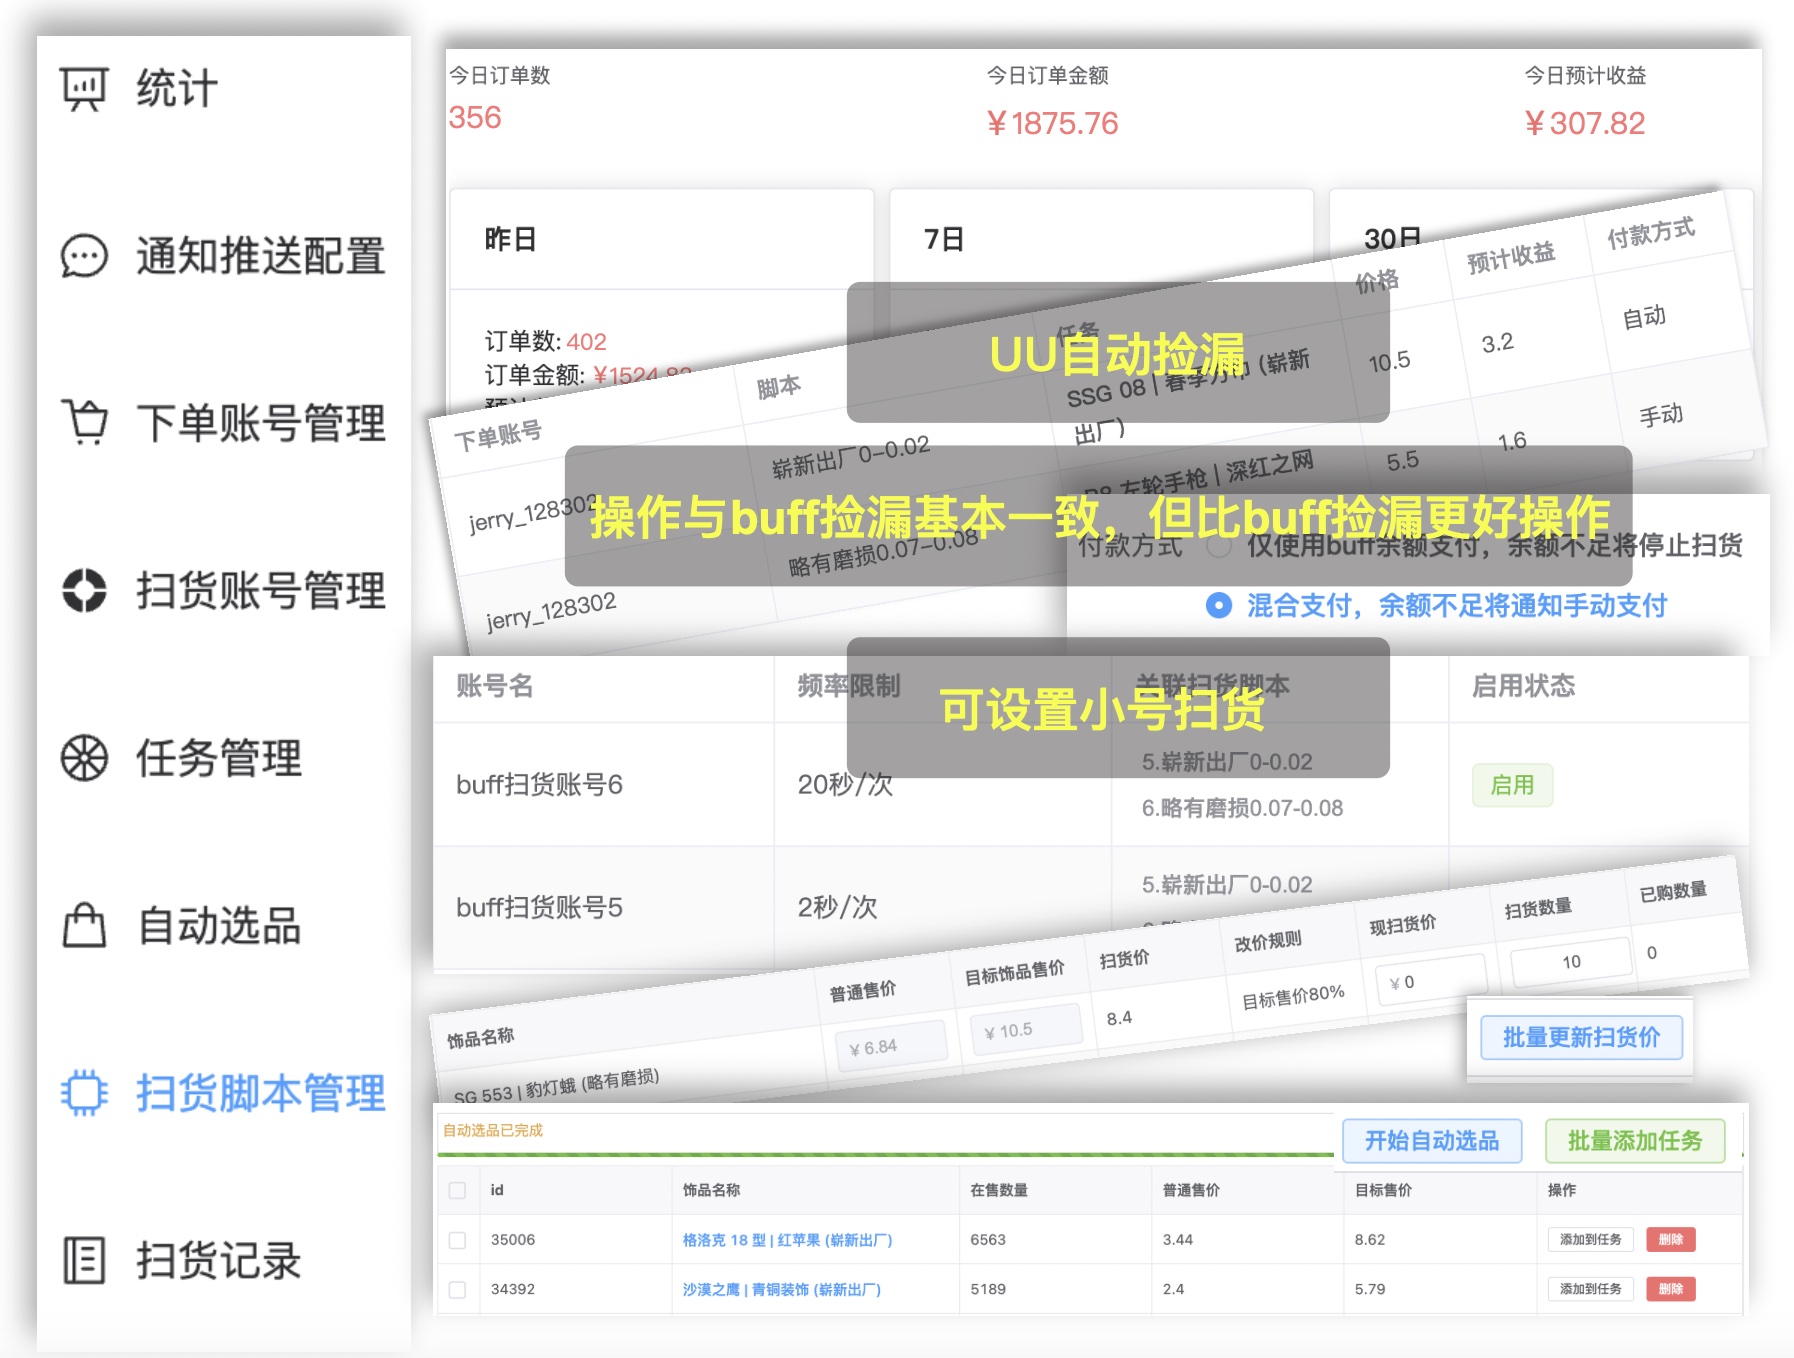This screenshot has width=1794, height=1358.
Task: Click 在售数量 column header
Action: coord(999,1190)
